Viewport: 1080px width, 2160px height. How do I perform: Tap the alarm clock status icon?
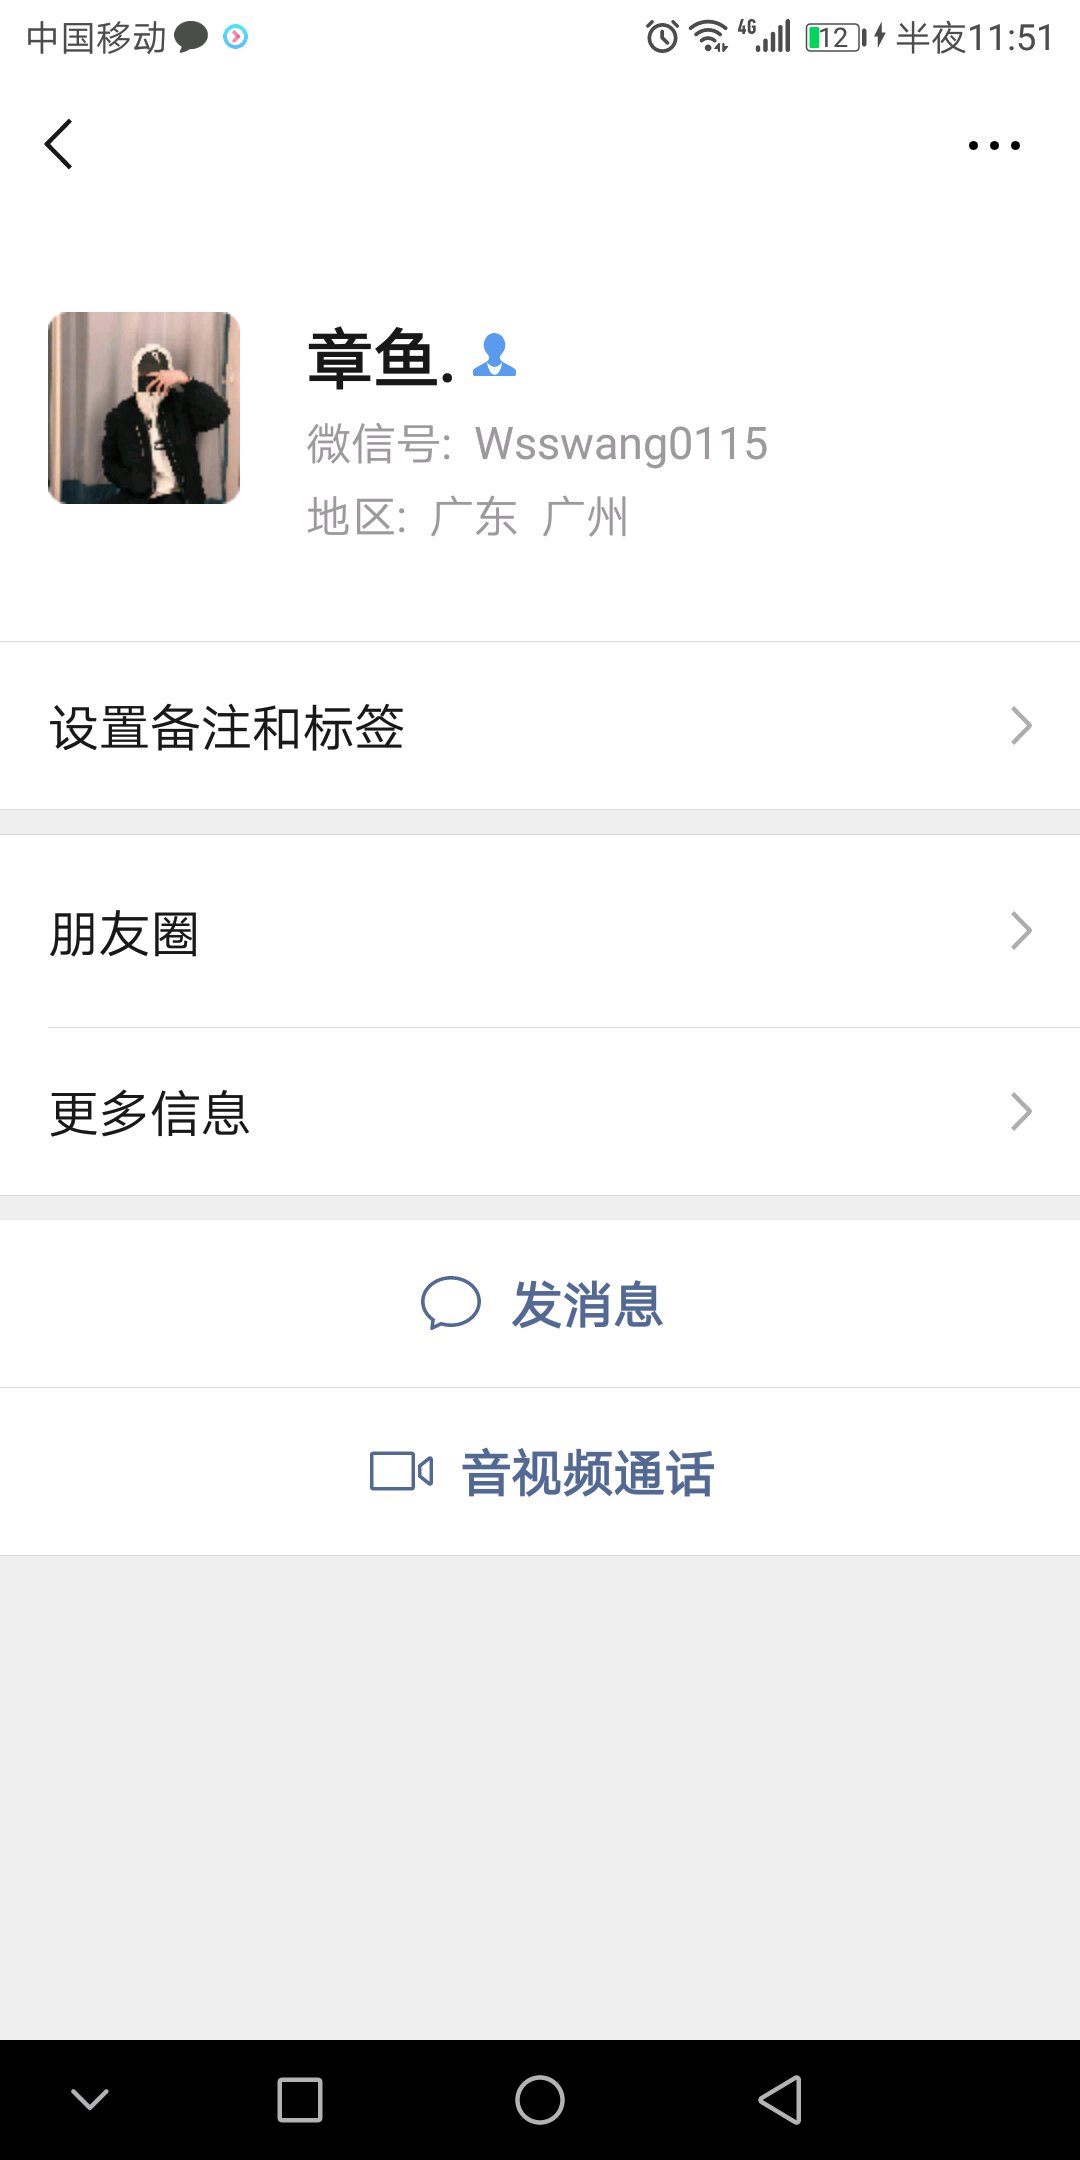[x=662, y=37]
